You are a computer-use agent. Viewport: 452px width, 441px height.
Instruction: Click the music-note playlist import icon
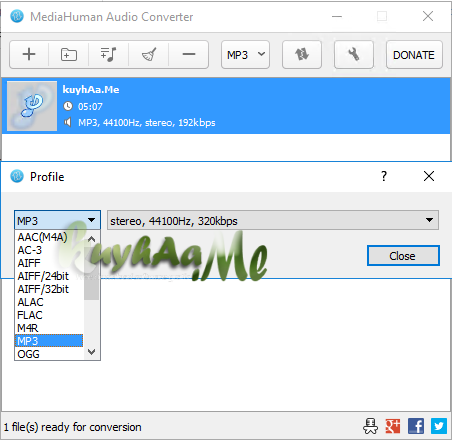(109, 54)
